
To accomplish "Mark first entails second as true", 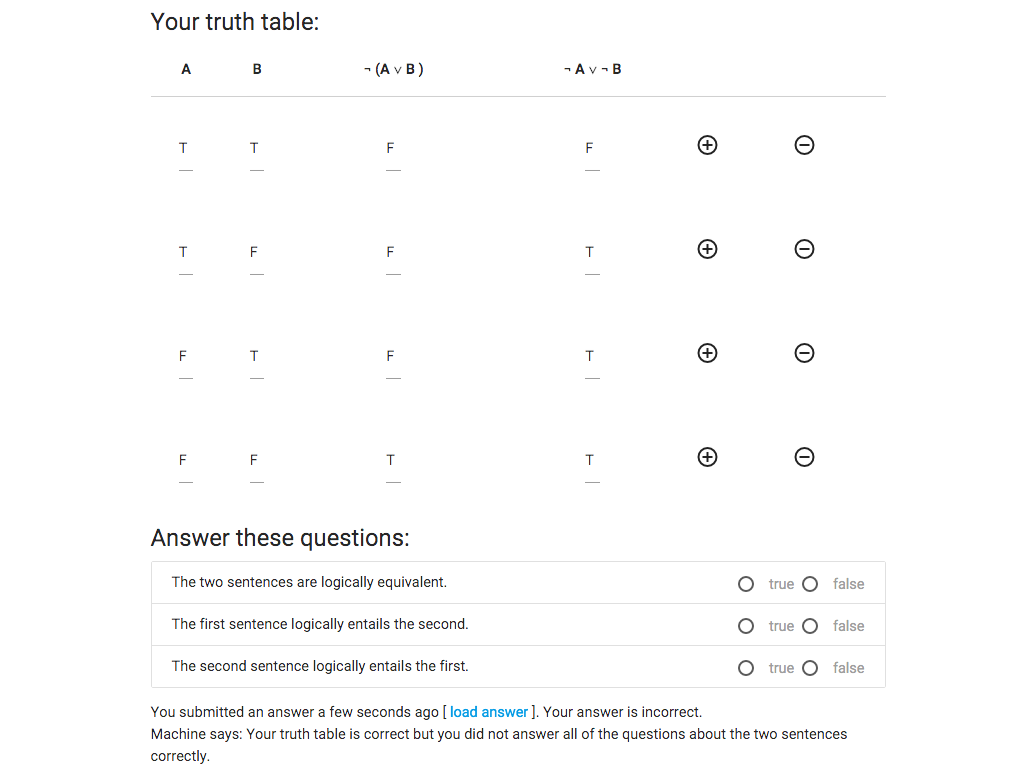I will pyautogui.click(x=746, y=626).
